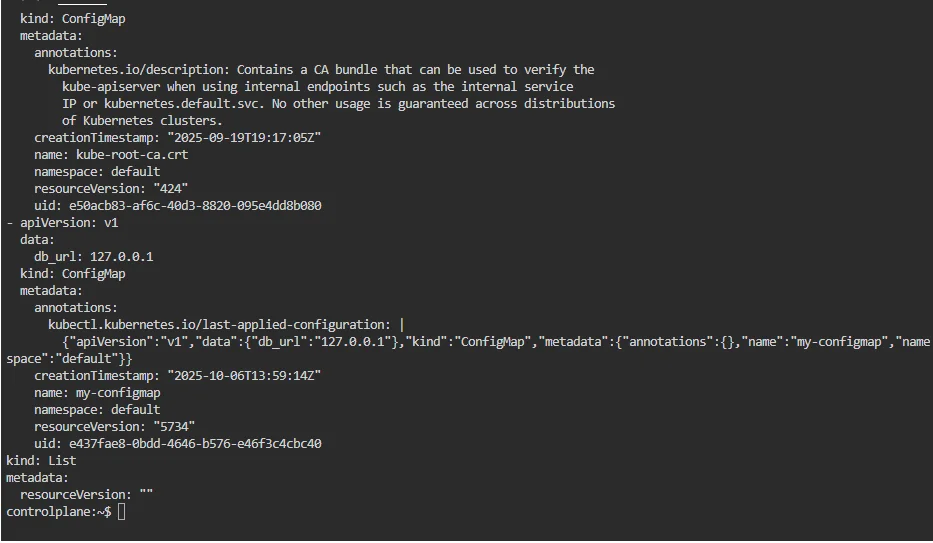Click the controlplane:~$ shell prompt text
The height and width of the screenshot is (543, 933).
(x=59, y=512)
